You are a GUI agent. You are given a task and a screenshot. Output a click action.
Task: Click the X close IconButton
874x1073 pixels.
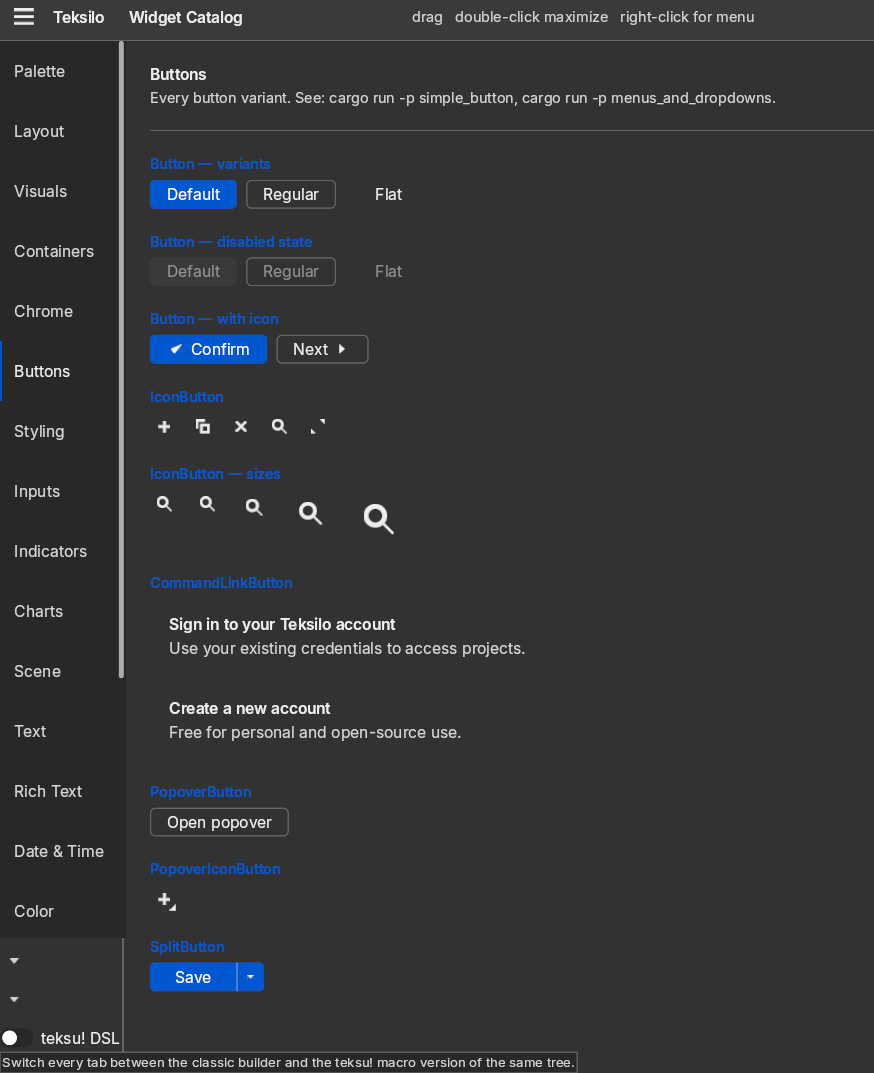point(241,427)
